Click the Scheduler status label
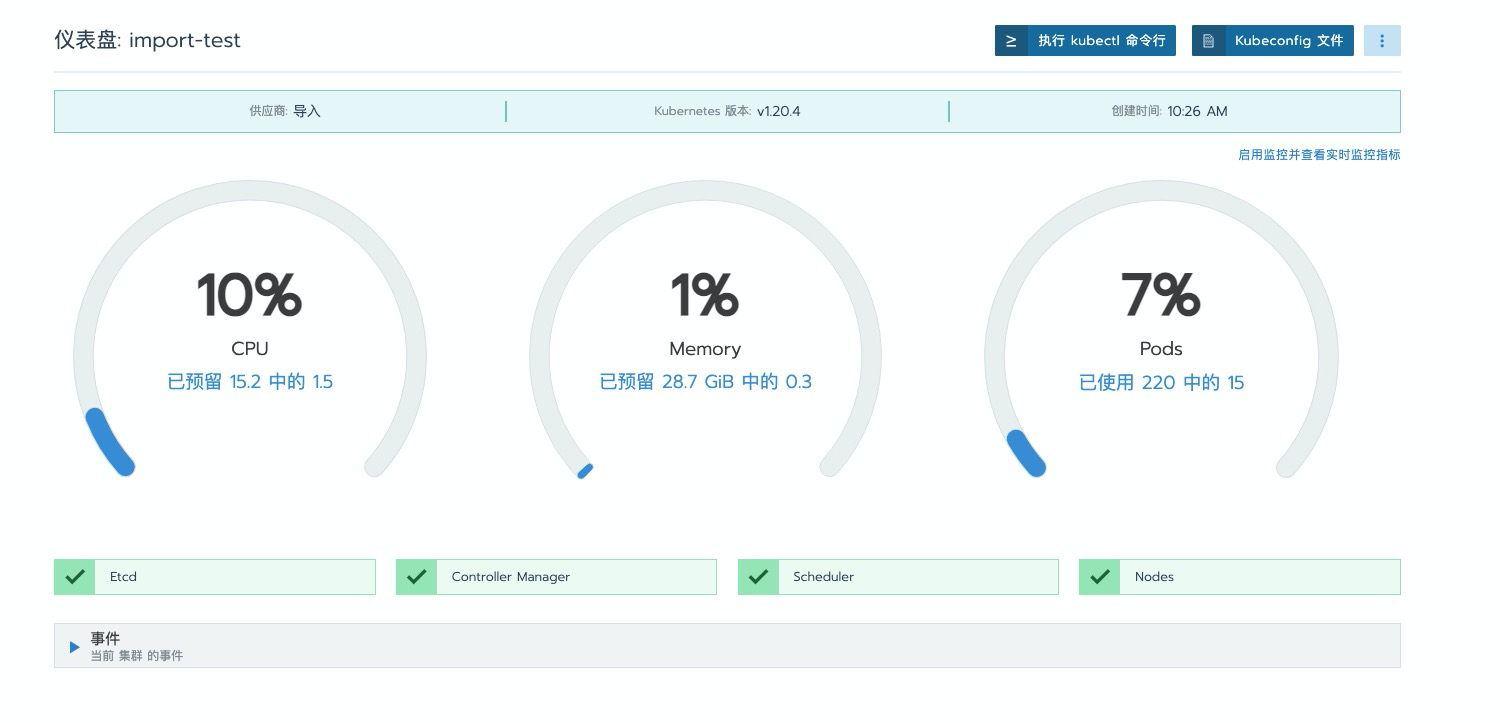 pos(824,577)
